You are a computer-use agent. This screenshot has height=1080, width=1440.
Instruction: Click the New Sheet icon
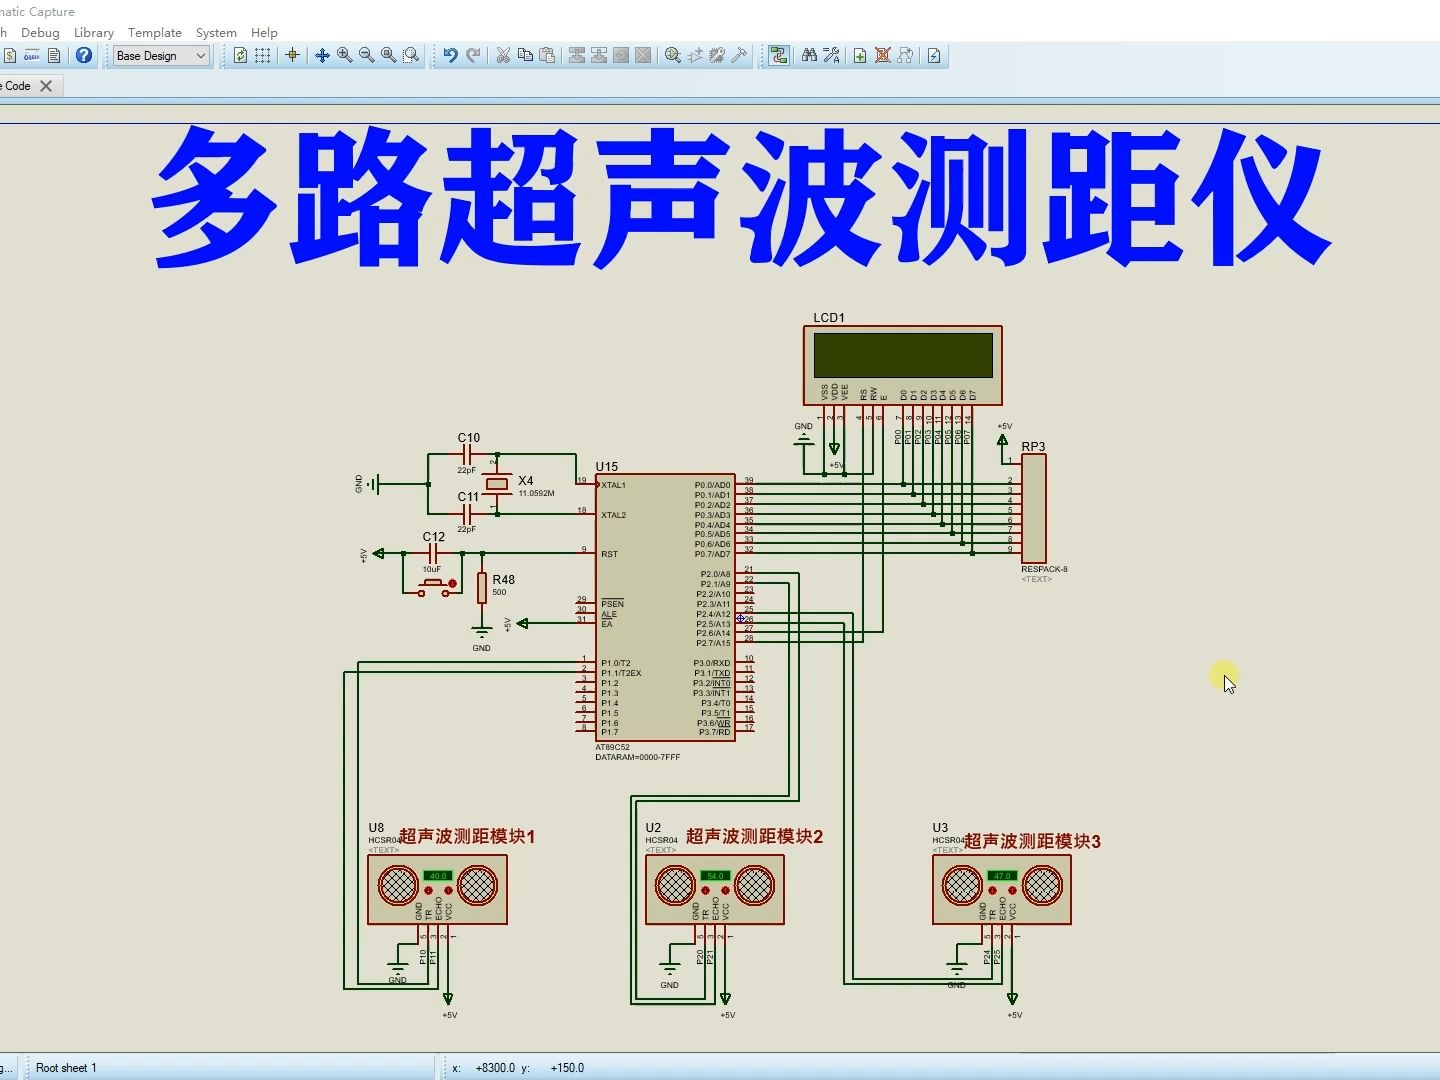tap(860, 56)
